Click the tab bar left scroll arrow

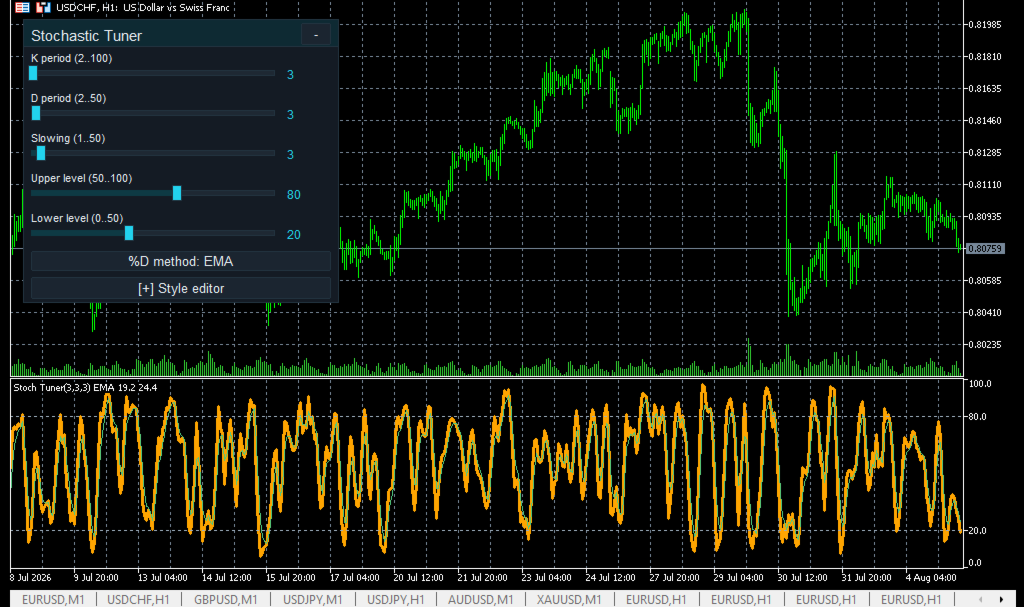coord(980,599)
